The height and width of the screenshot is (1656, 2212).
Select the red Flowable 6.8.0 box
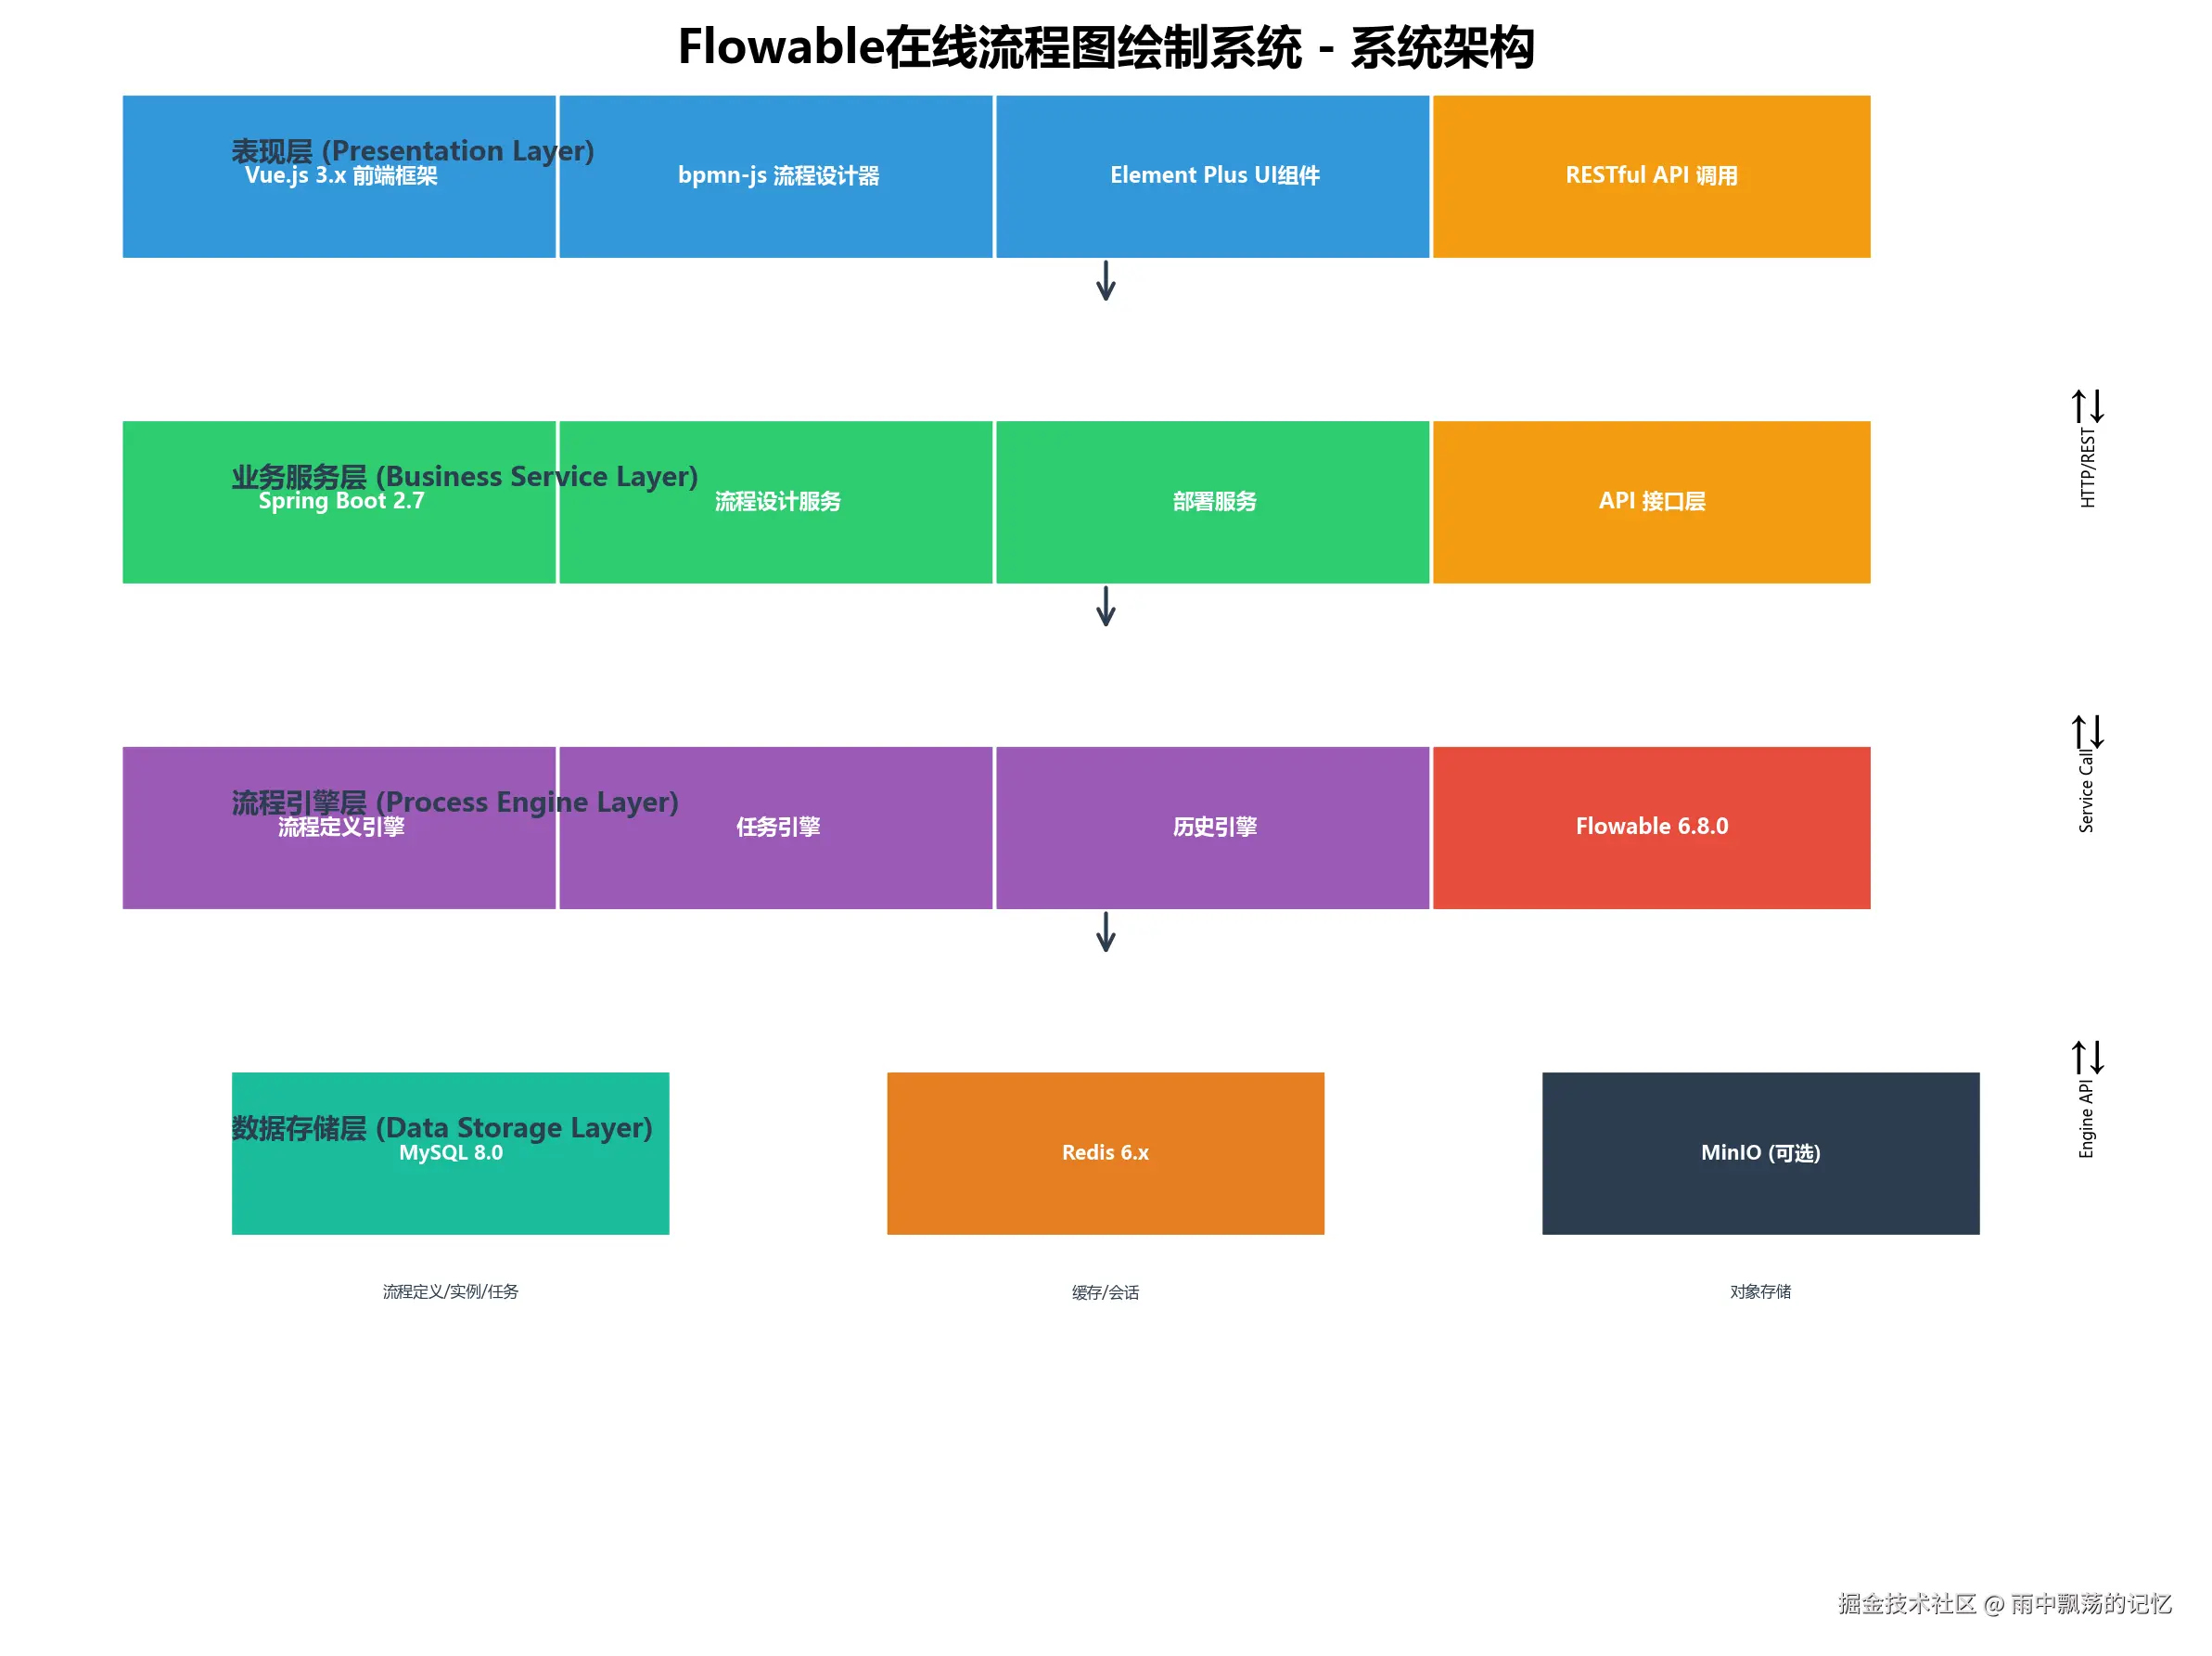pos(1651,828)
